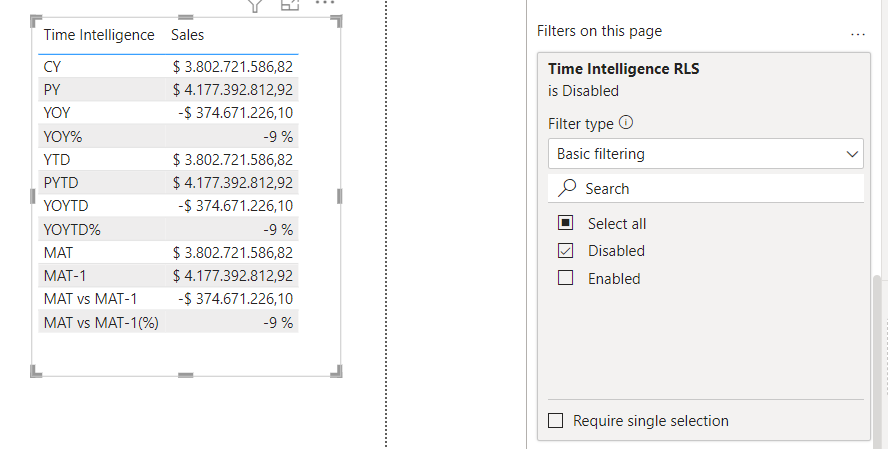Open the table visual's More options ellipsis
The image size is (888, 449).
[324, 4]
